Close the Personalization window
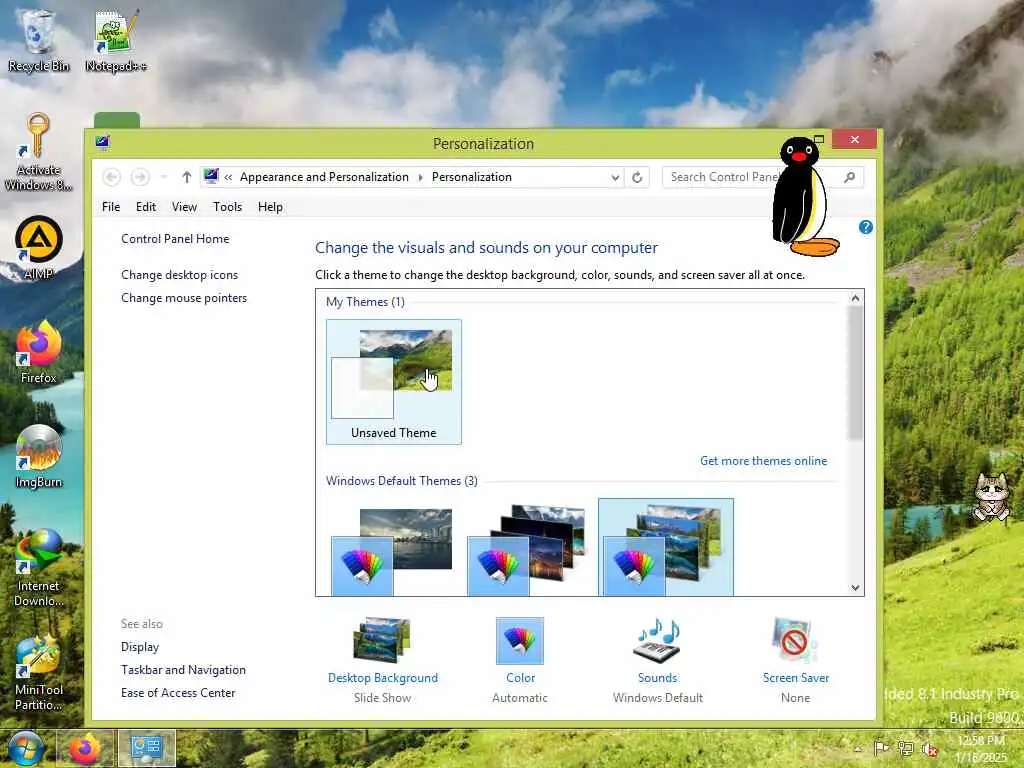Screen dimensions: 1024x768 click(x=854, y=139)
